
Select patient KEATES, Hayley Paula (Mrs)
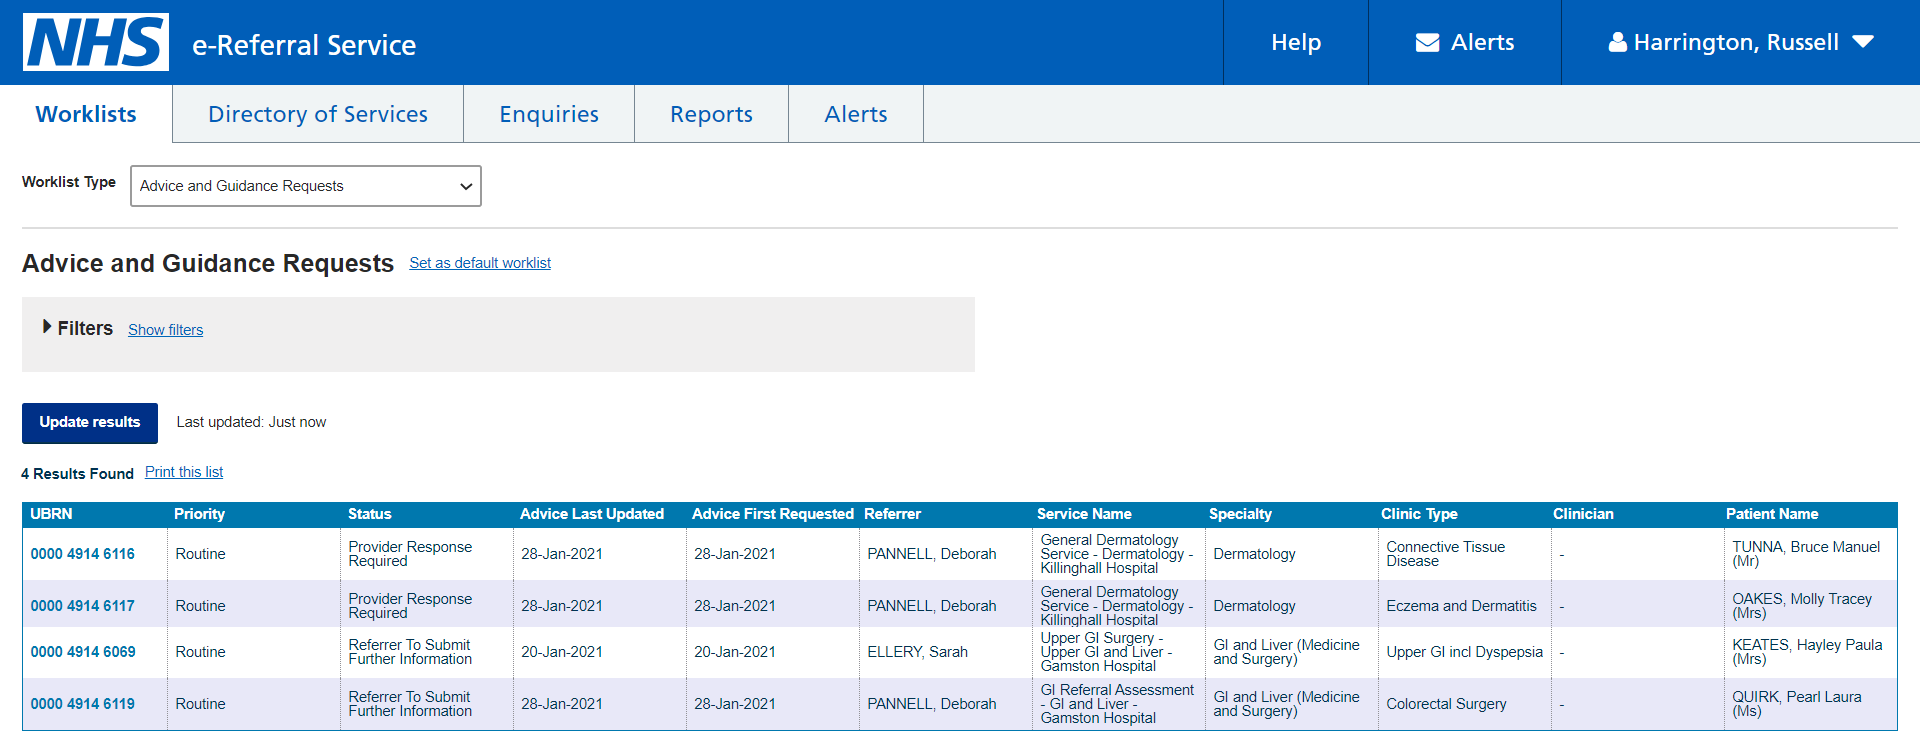[x=1807, y=652]
